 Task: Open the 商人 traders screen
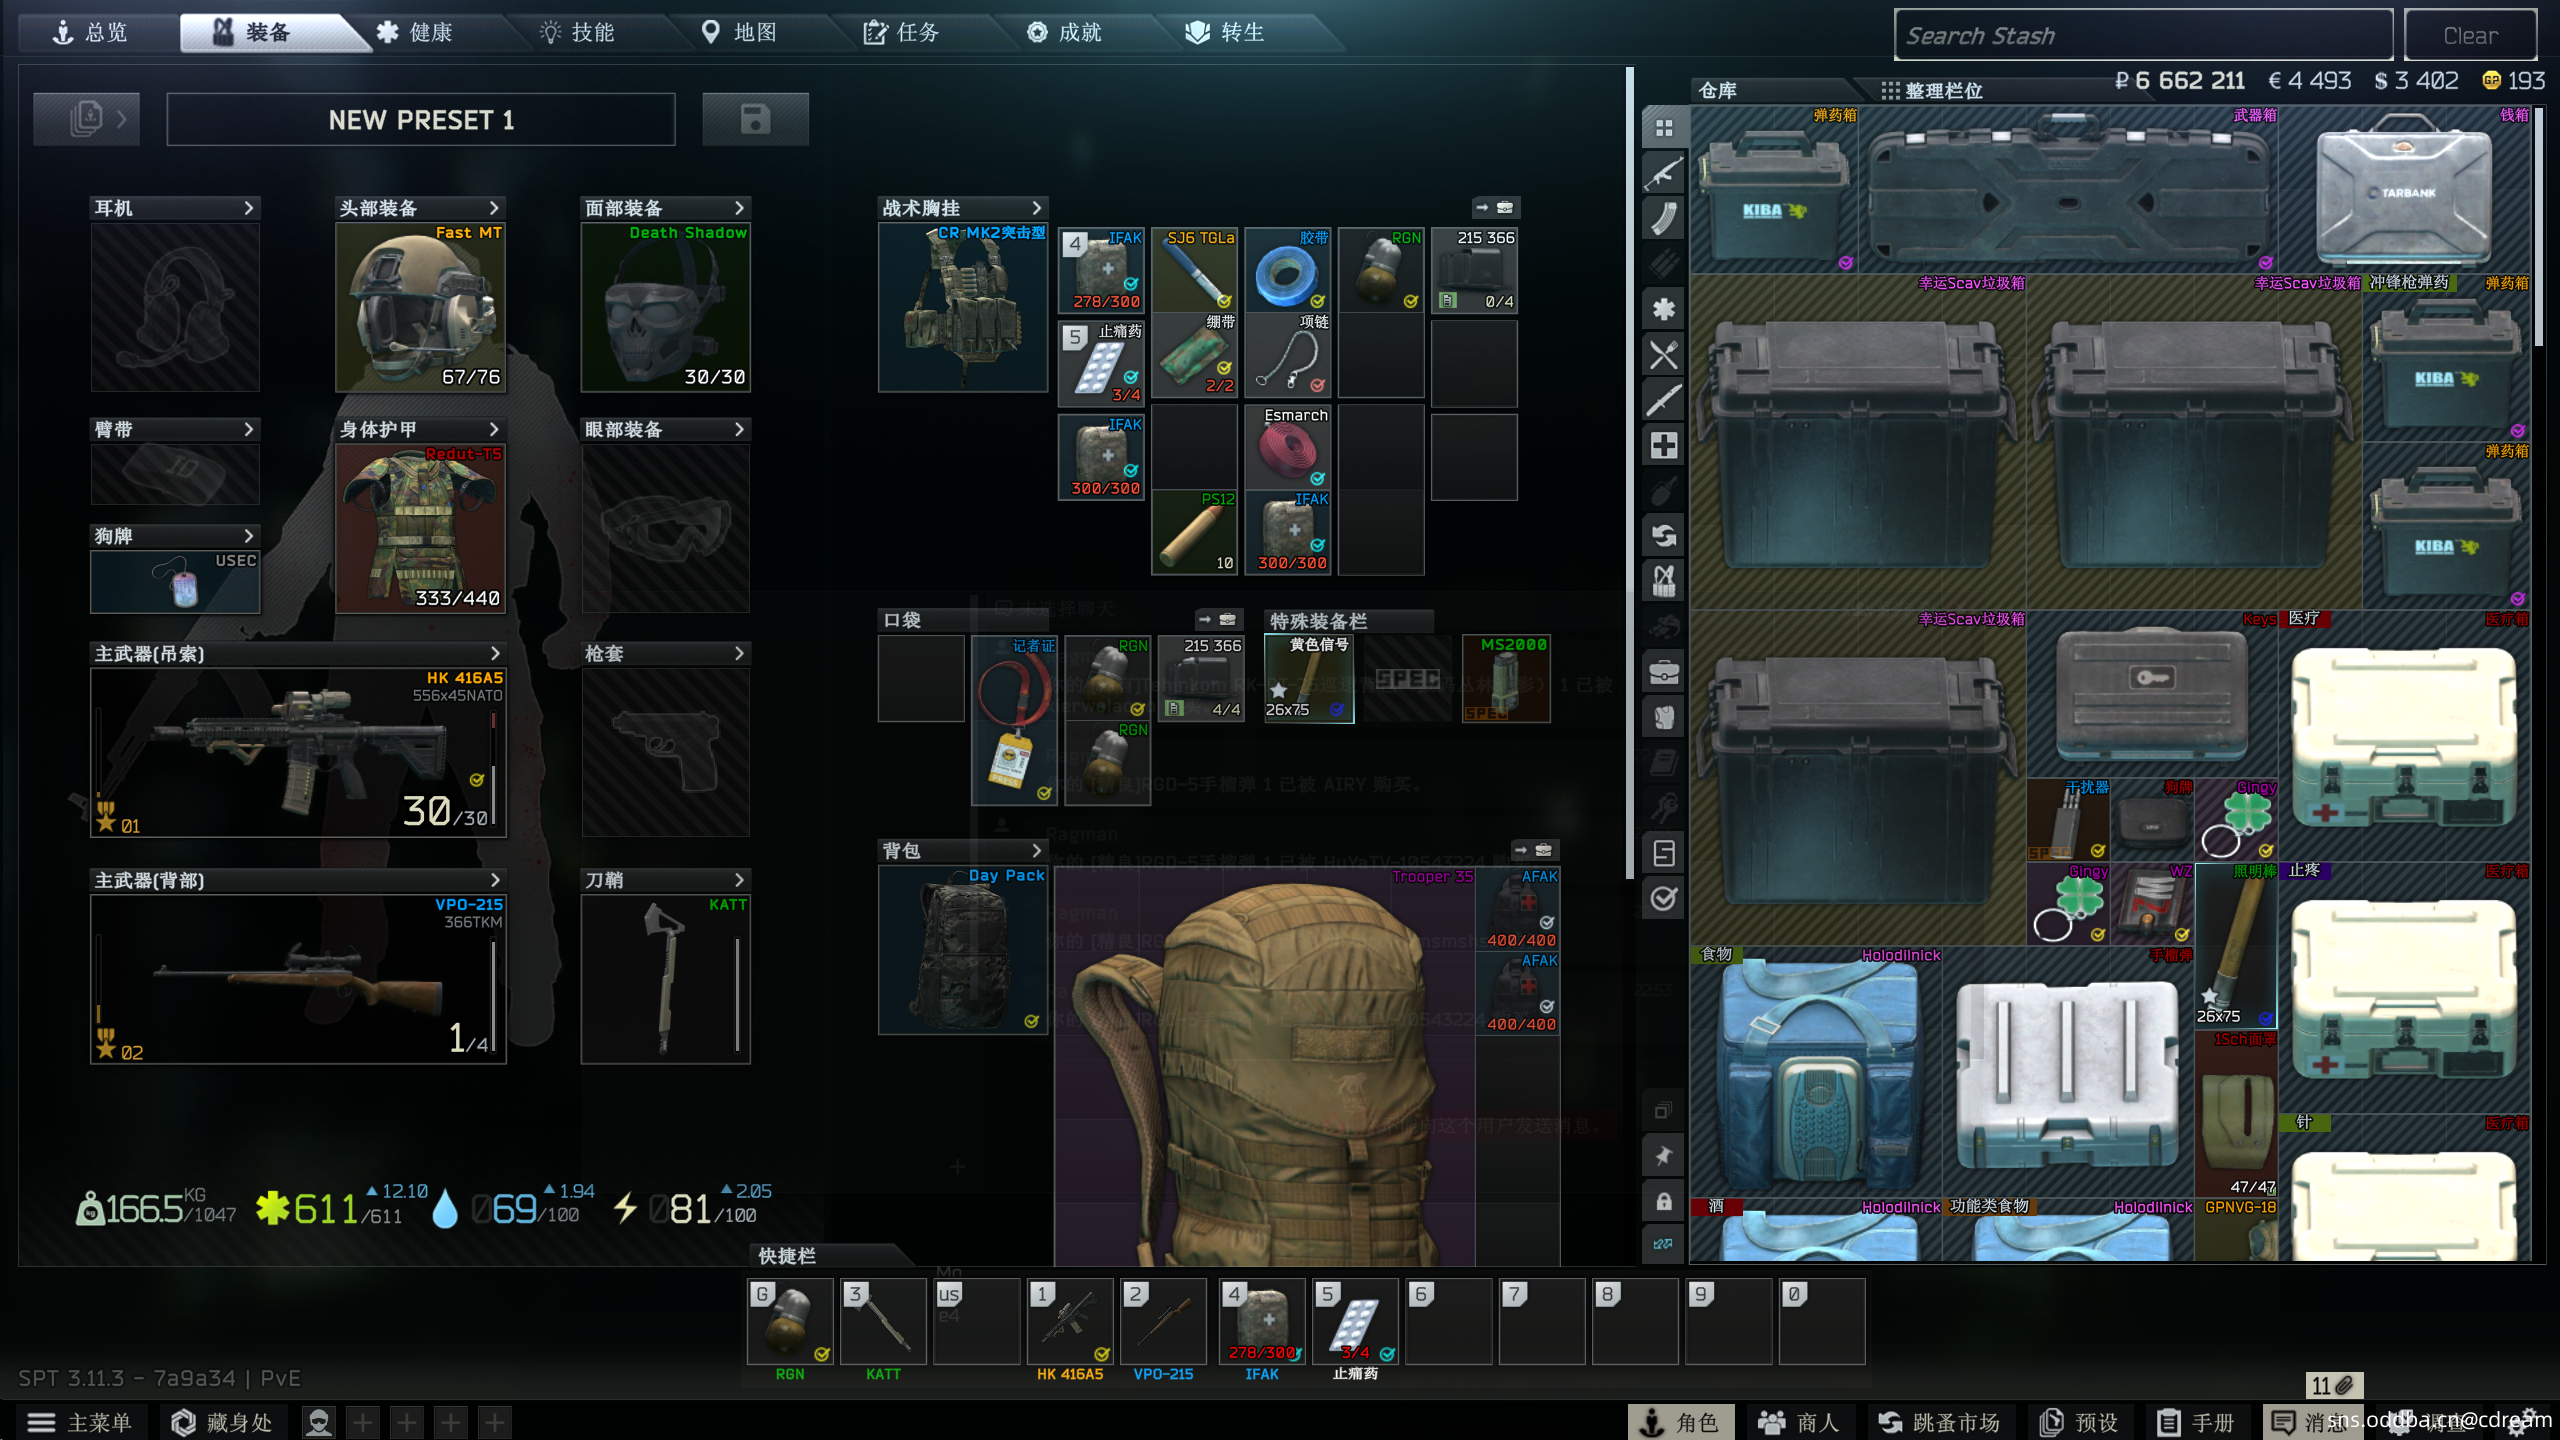pyautogui.click(x=1798, y=1422)
